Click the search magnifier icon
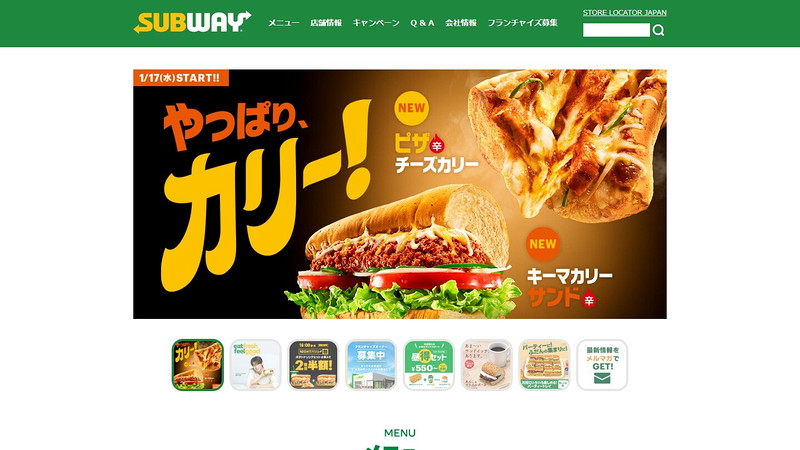Viewport: 800px width, 450px height. (659, 30)
